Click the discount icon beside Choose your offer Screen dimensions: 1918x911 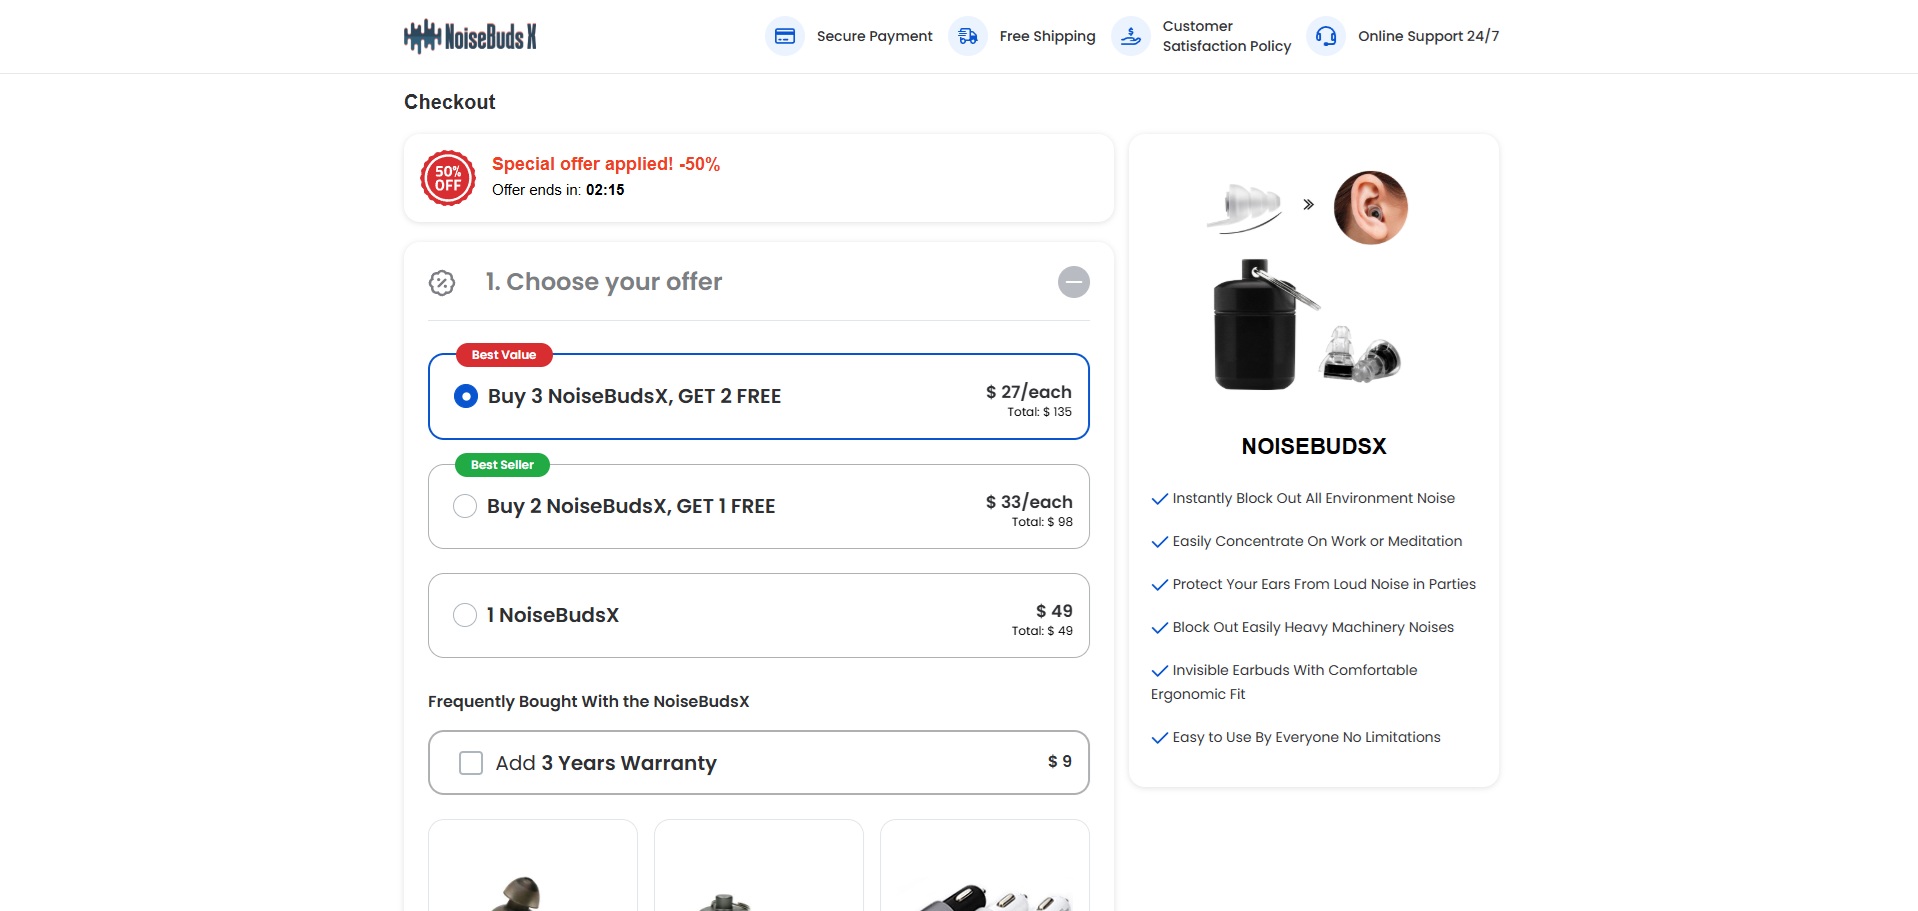click(x=442, y=283)
